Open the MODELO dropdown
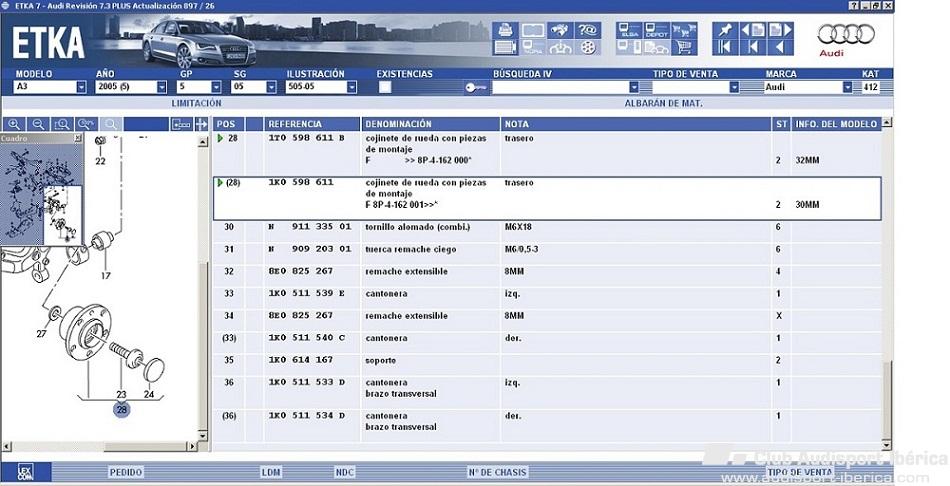Screen dimensions: 950x486 [81, 87]
